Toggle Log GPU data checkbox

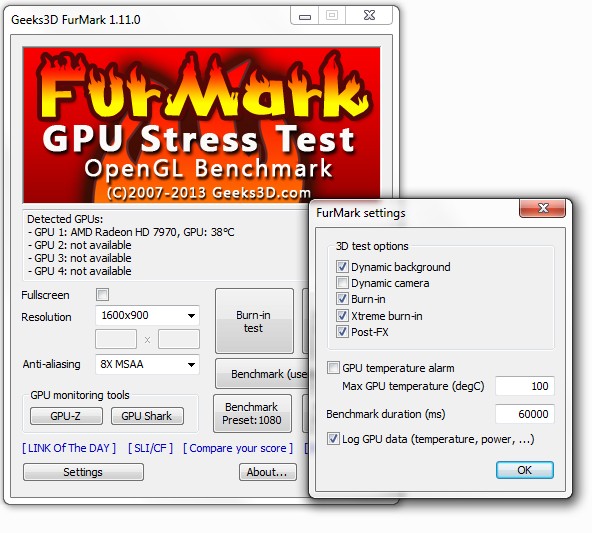333,439
